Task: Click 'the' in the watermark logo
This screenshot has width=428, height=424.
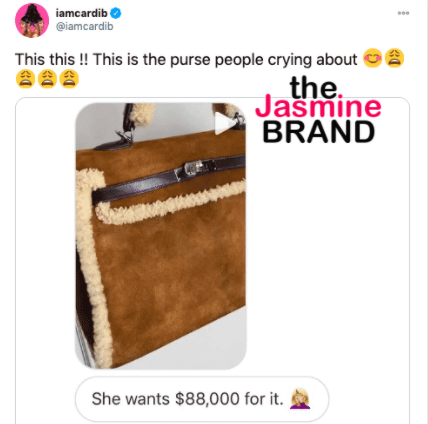Action: (313, 87)
